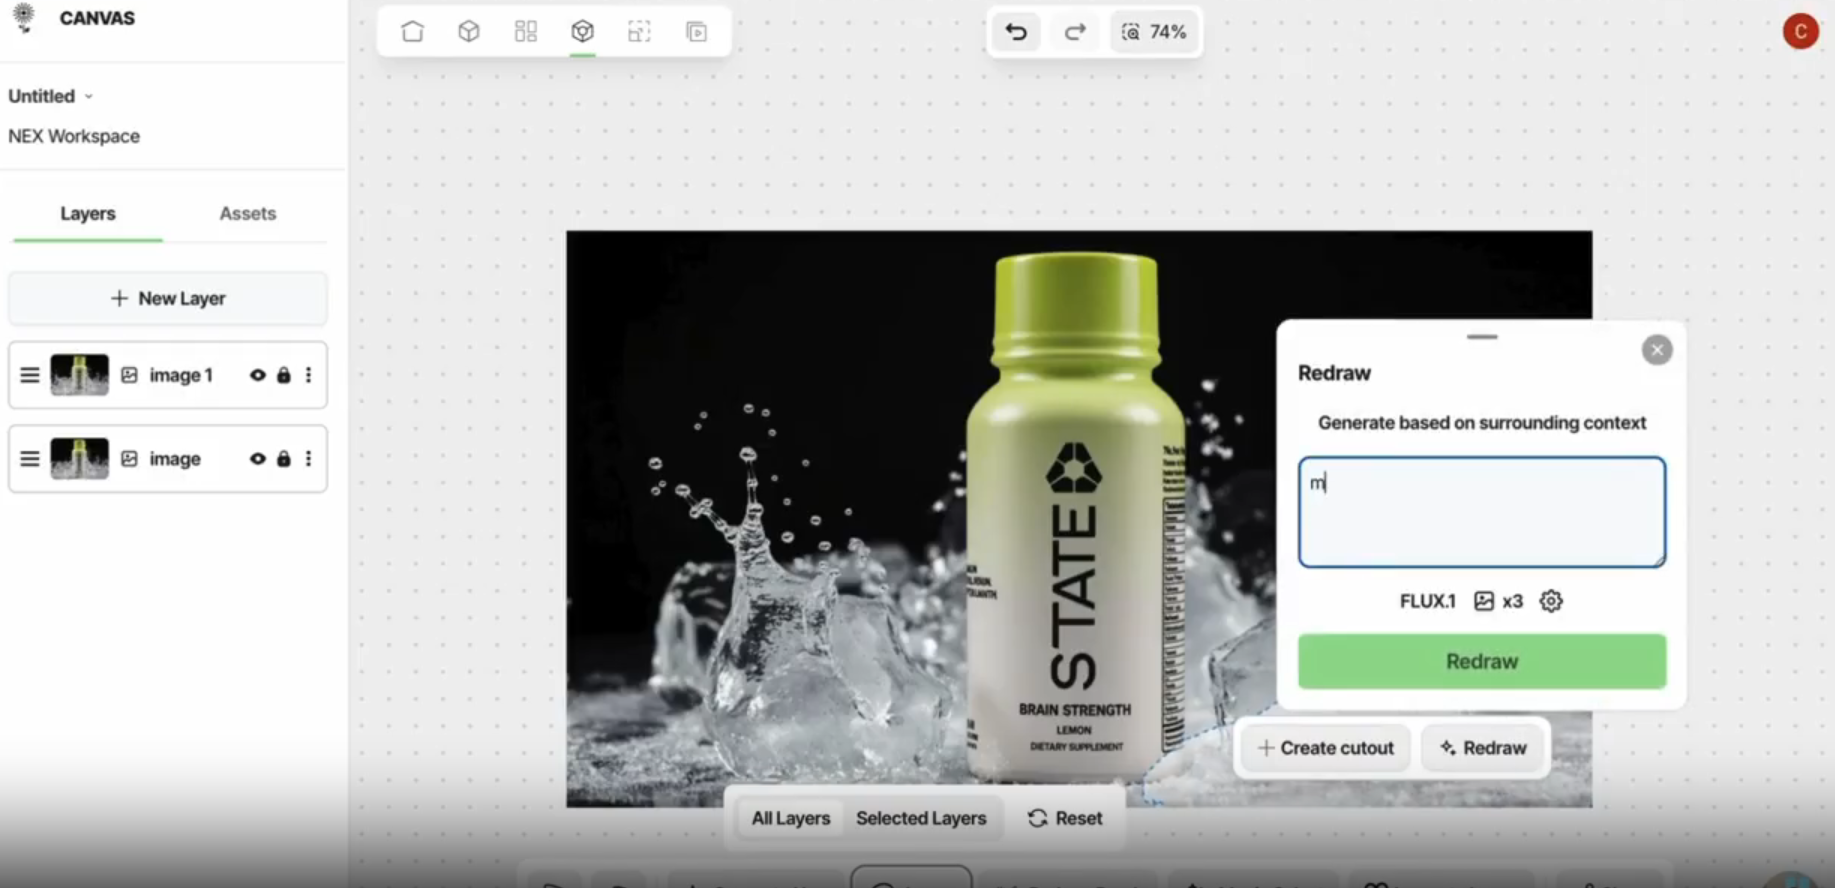The height and width of the screenshot is (888, 1835).
Task: Click the Redraw panel drag handle bar
Action: click(x=1482, y=337)
